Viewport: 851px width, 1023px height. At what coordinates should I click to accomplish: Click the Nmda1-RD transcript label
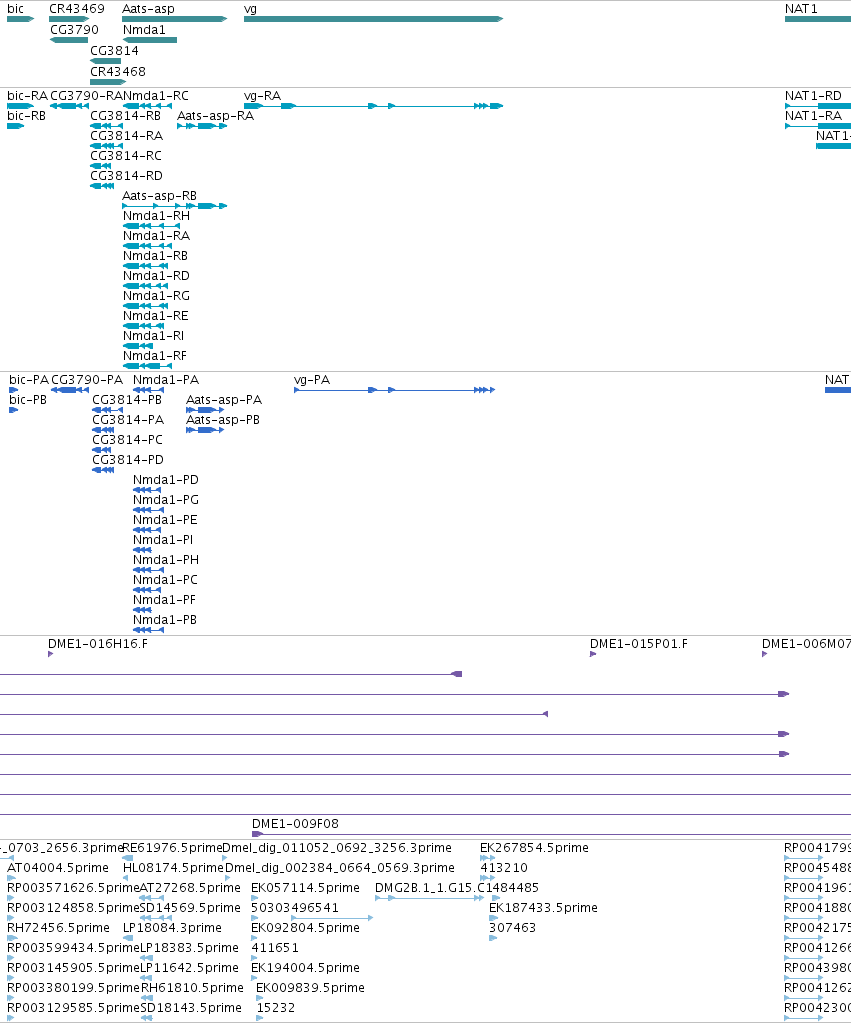pyautogui.click(x=156, y=276)
